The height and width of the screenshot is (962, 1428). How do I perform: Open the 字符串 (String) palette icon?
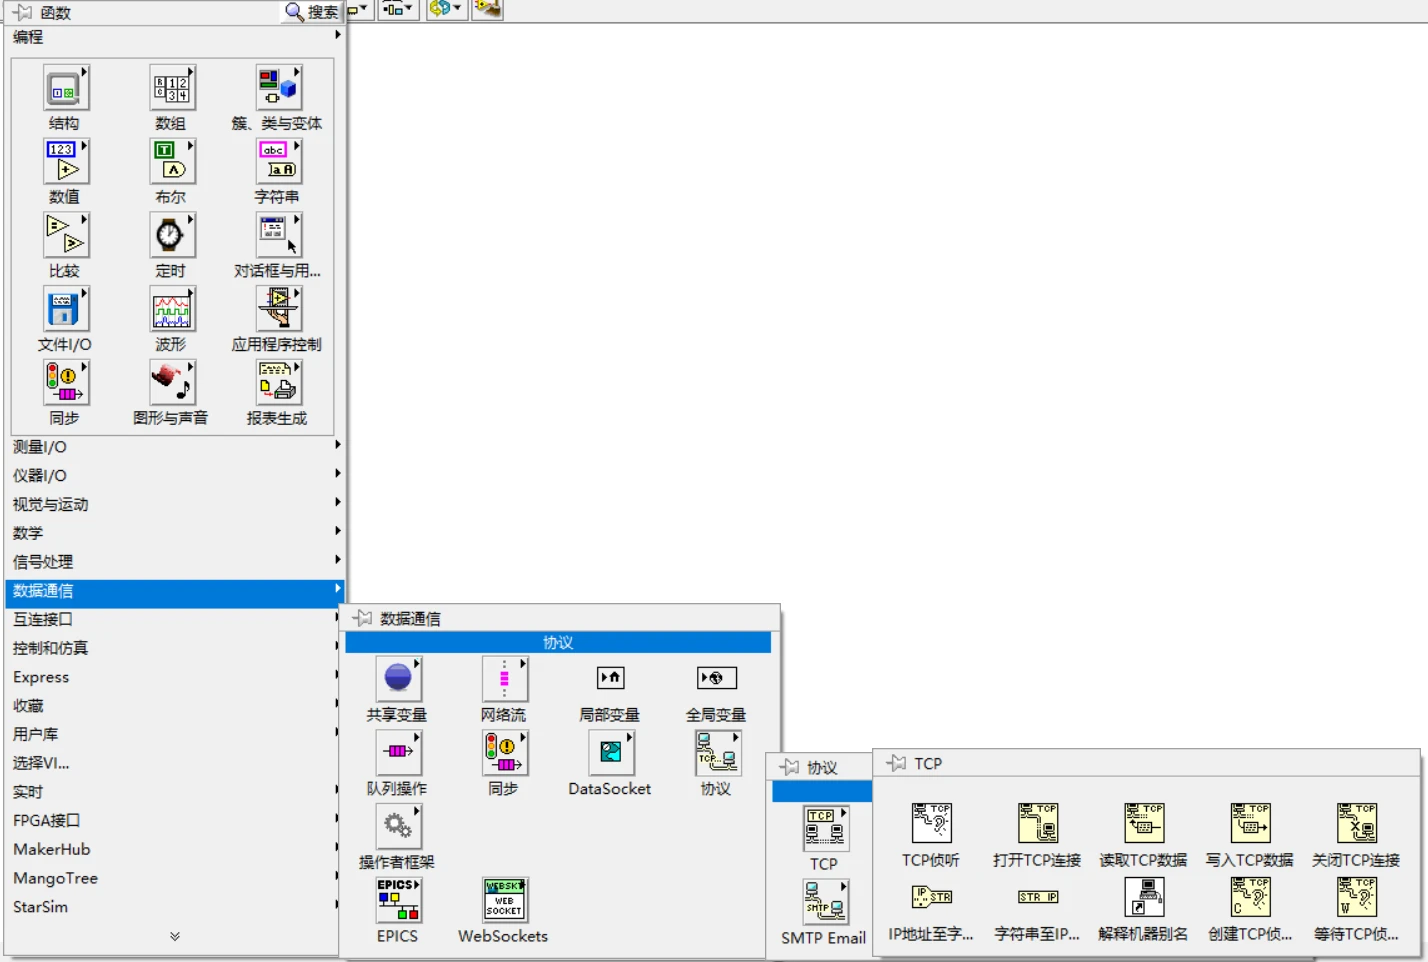278,162
